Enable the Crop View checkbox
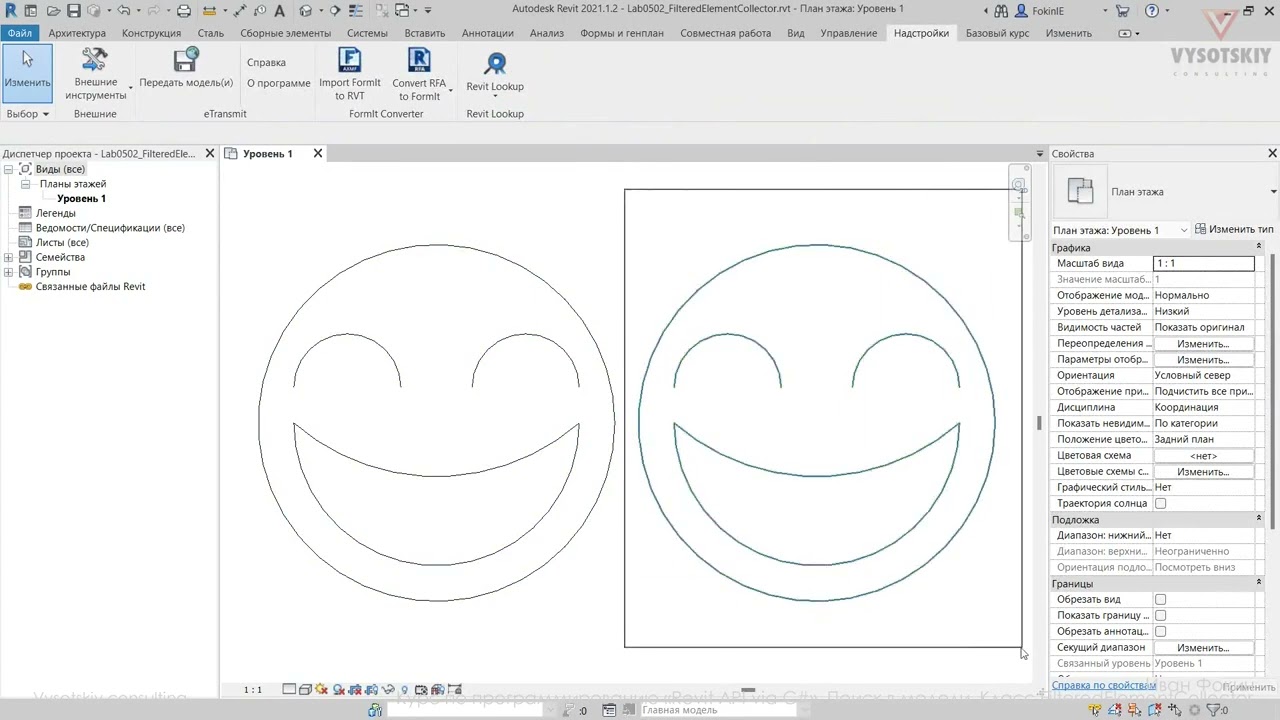1280x720 pixels. click(x=1160, y=599)
